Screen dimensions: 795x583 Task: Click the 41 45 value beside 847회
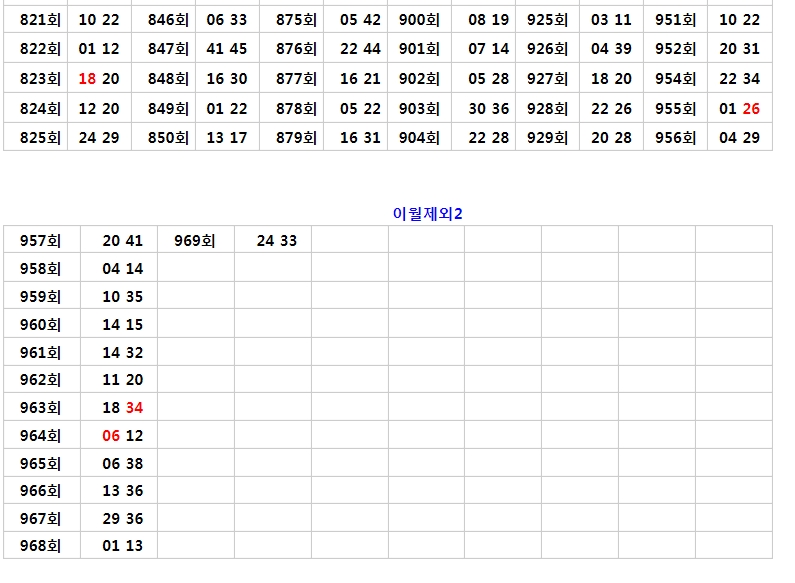point(227,49)
